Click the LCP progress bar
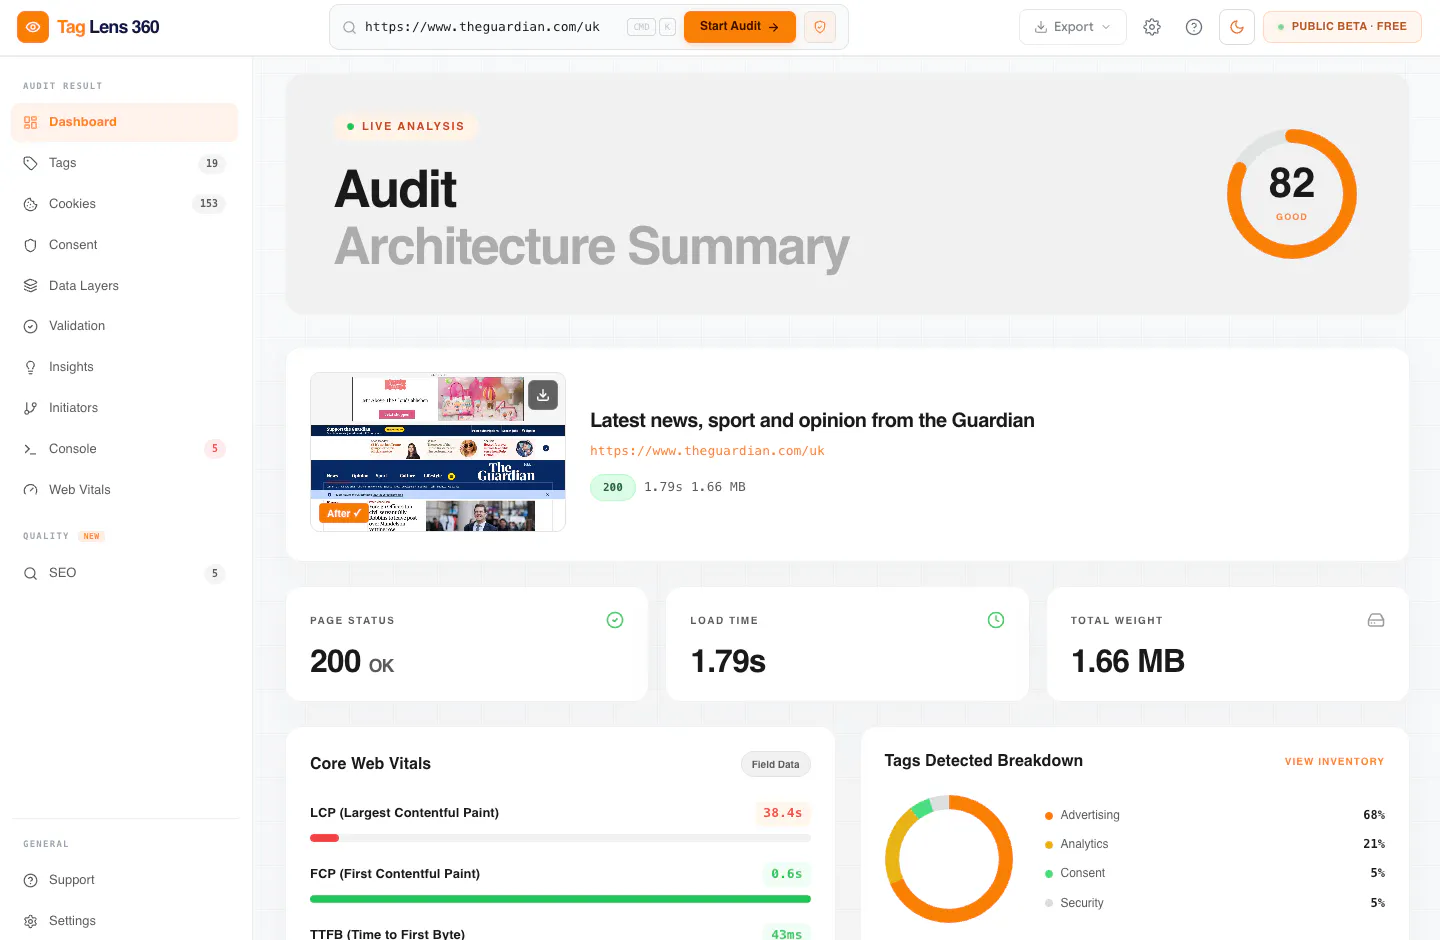Image resolution: width=1440 pixels, height=940 pixels. point(560,838)
